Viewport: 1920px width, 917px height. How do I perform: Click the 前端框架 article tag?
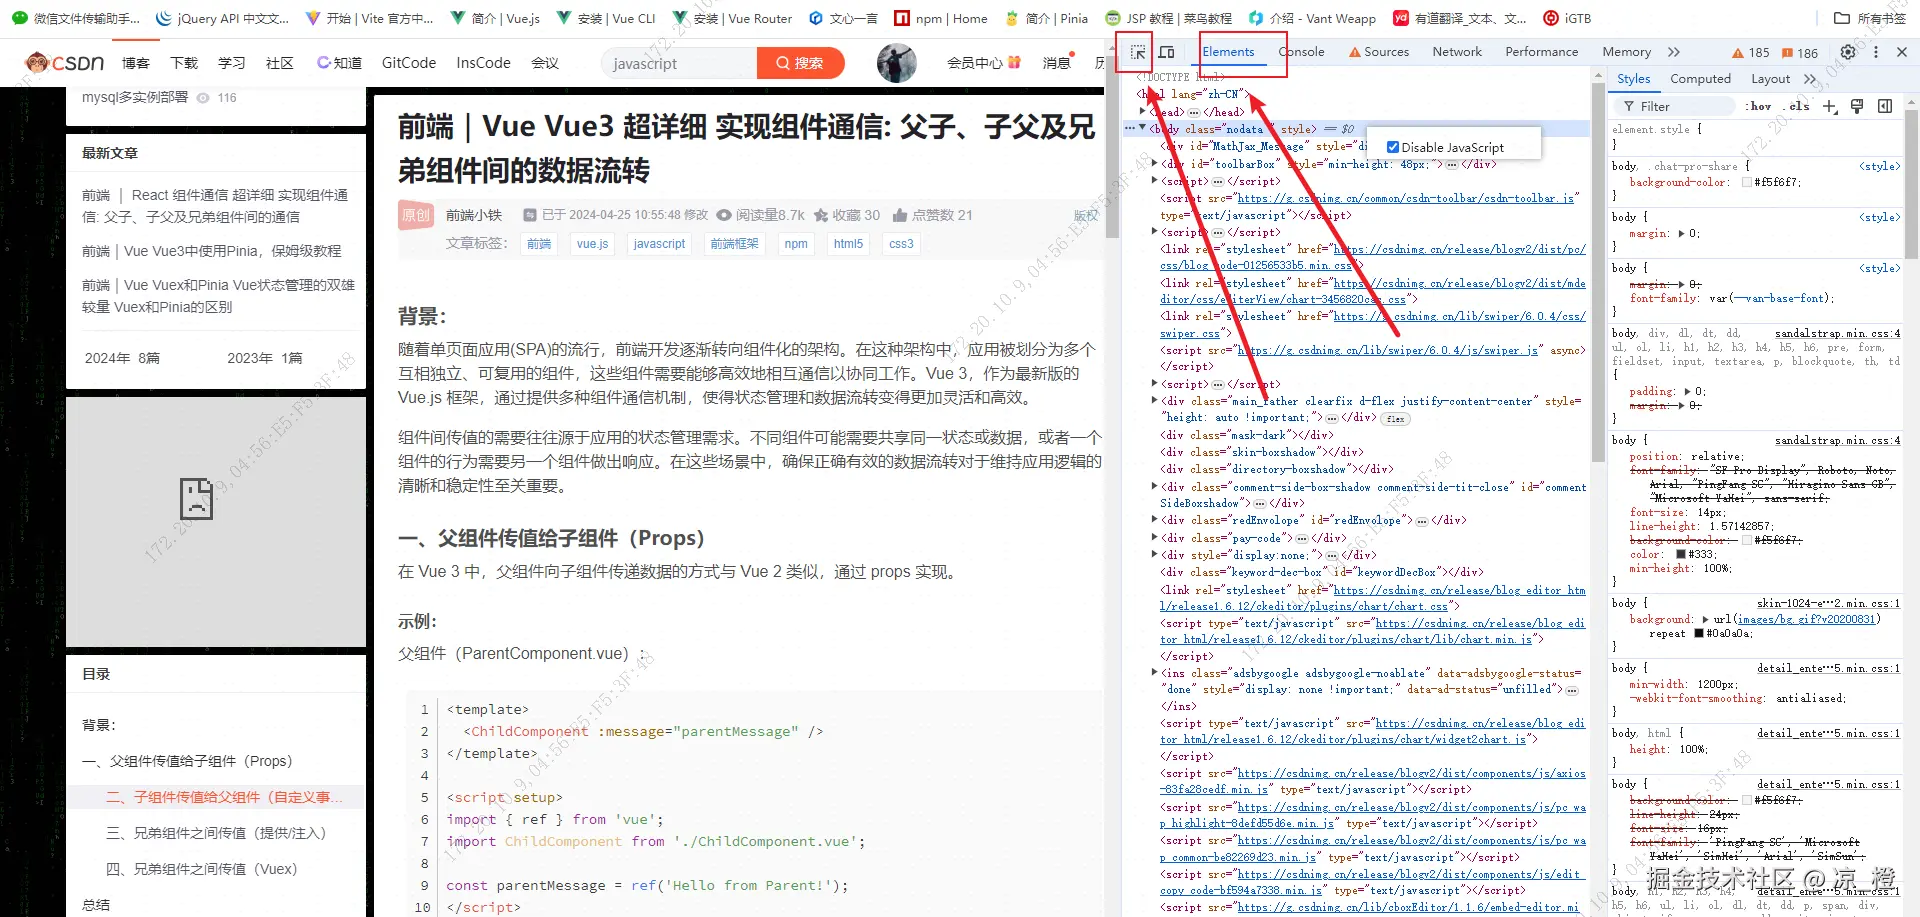click(x=734, y=244)
